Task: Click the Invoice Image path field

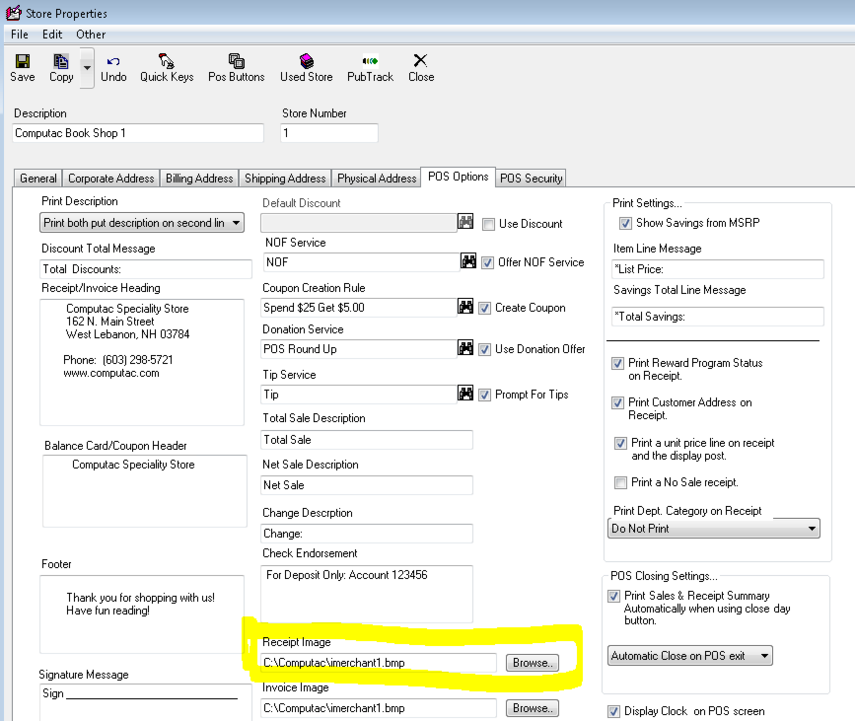Action: point(378,708)
